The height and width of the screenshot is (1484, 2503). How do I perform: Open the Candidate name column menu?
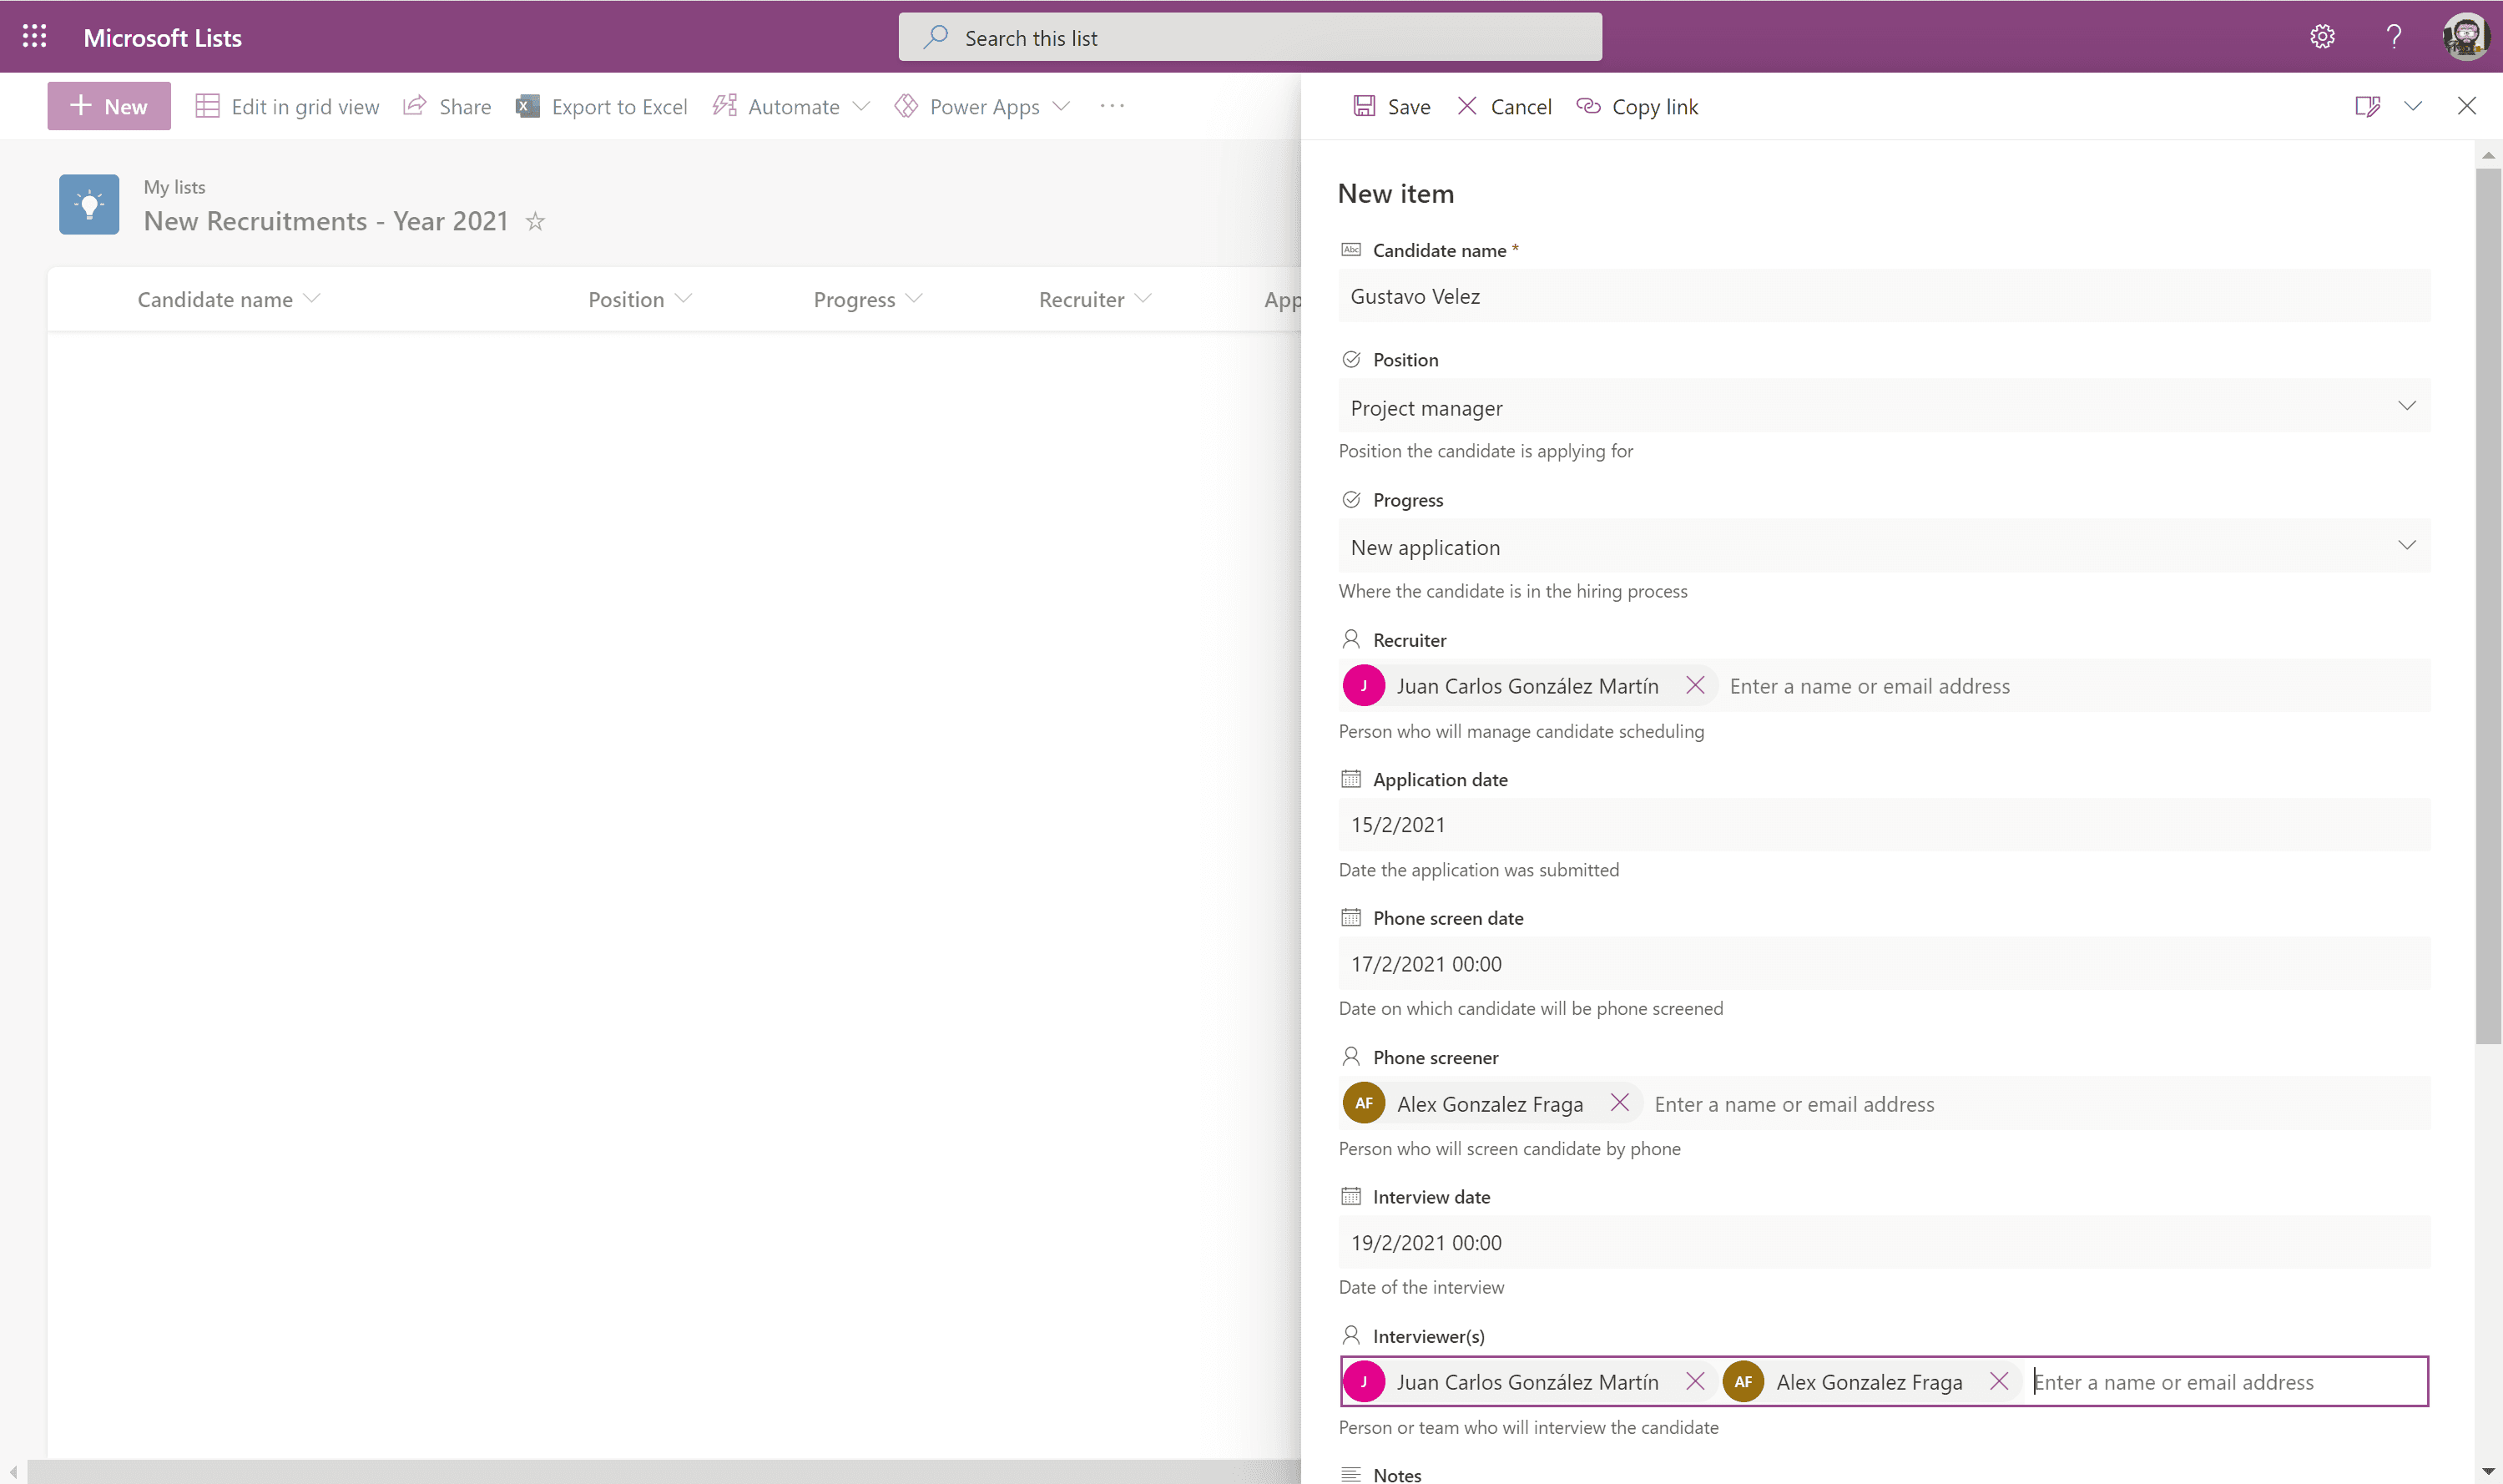[229, 299]
